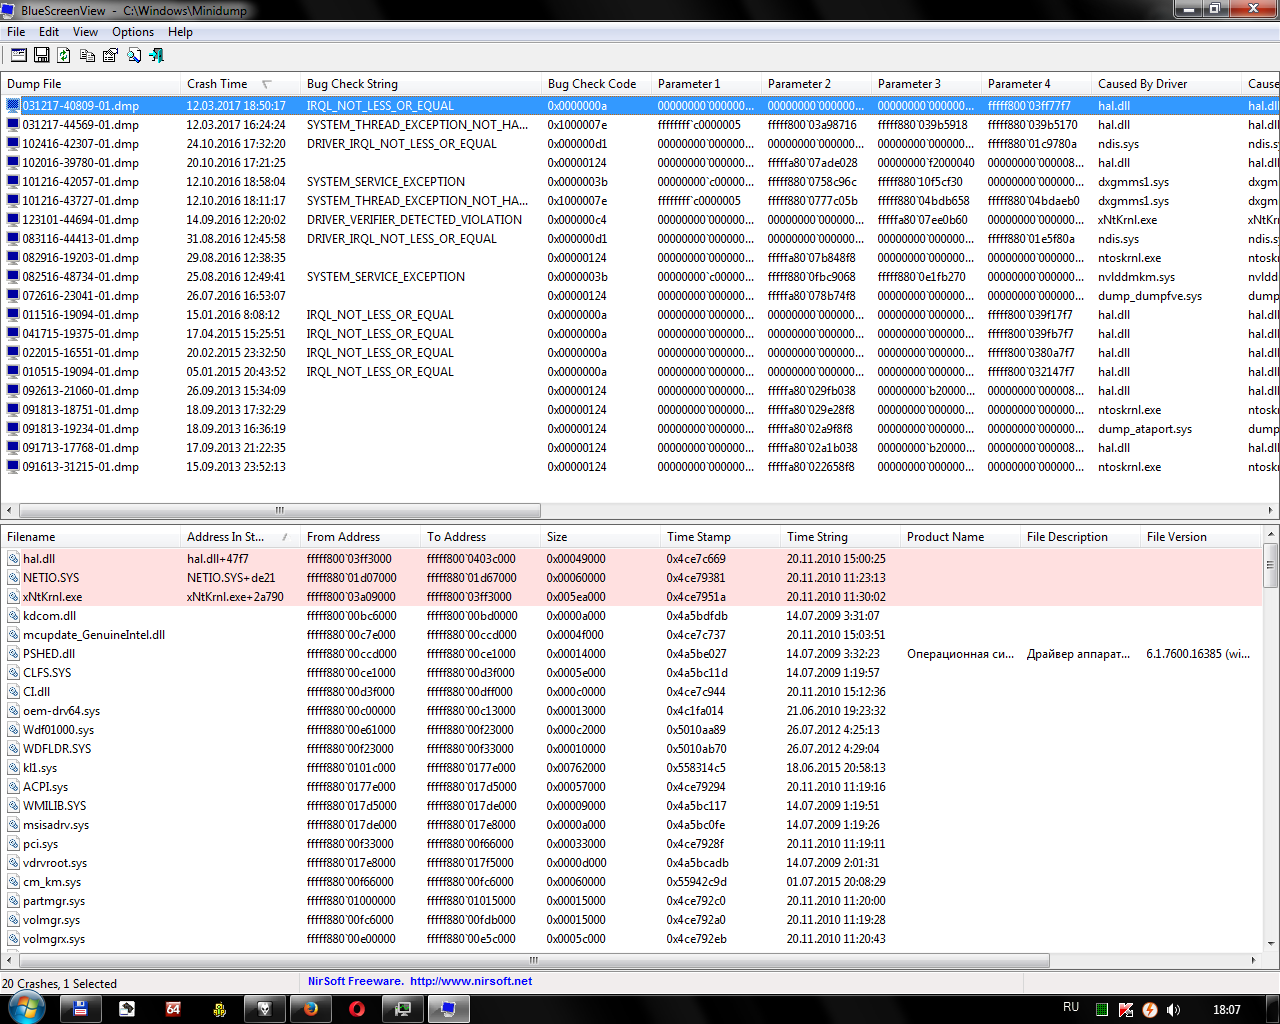Select the xNtKrnl.exe driver row
This screenshot has height=1024, width=1280.
pyautogui.click(x=631, y=596)
